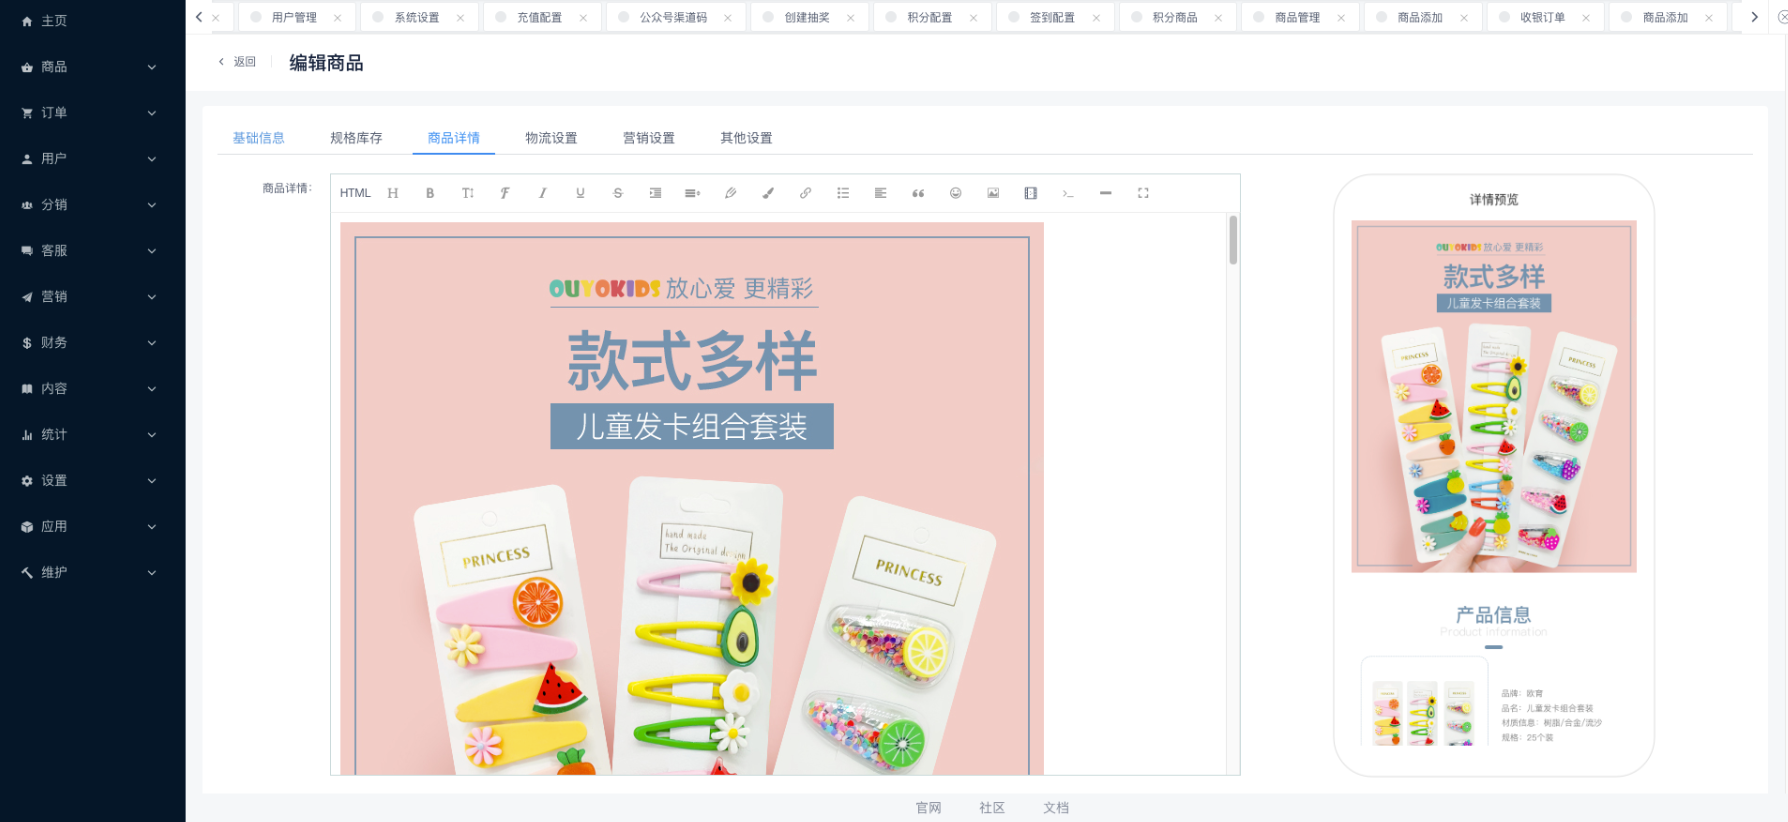Expand the 商品 sidebar menu
The height and width of the screenshot is (822, 1788).
[x=90, y=67]
